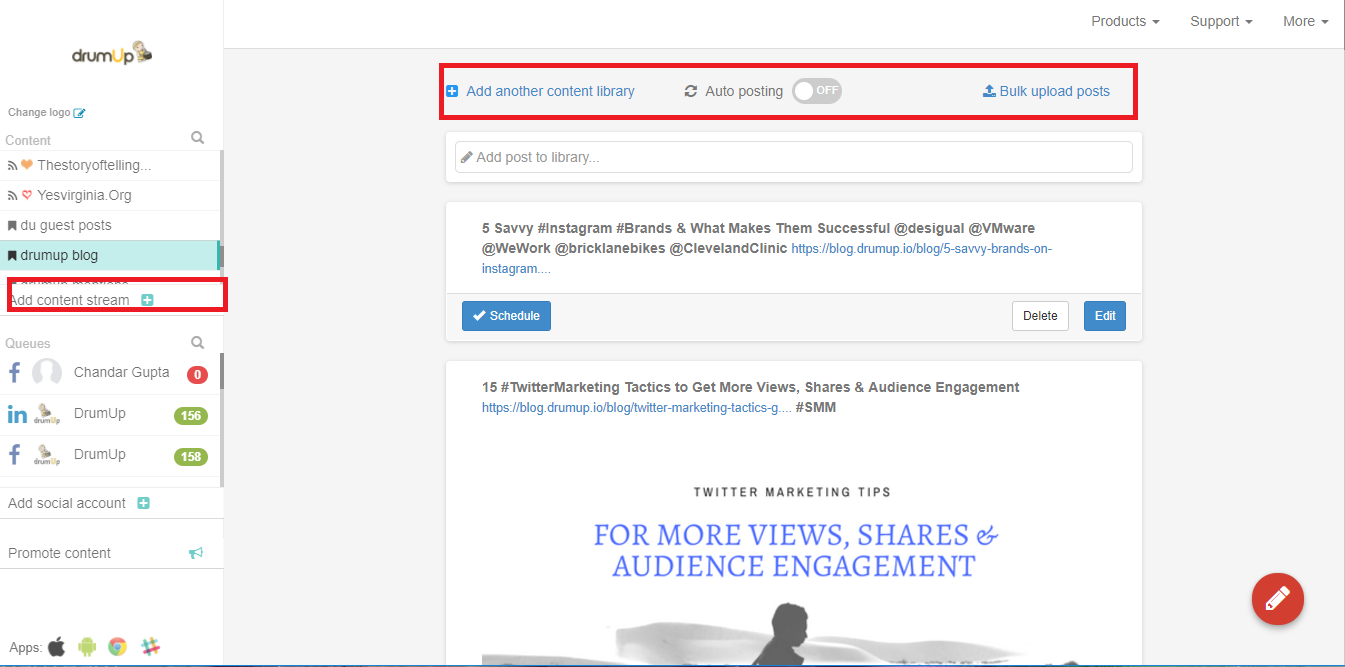Click the Add post to library field
This screenshot has height=667, width=1345.
click(794, 157)
